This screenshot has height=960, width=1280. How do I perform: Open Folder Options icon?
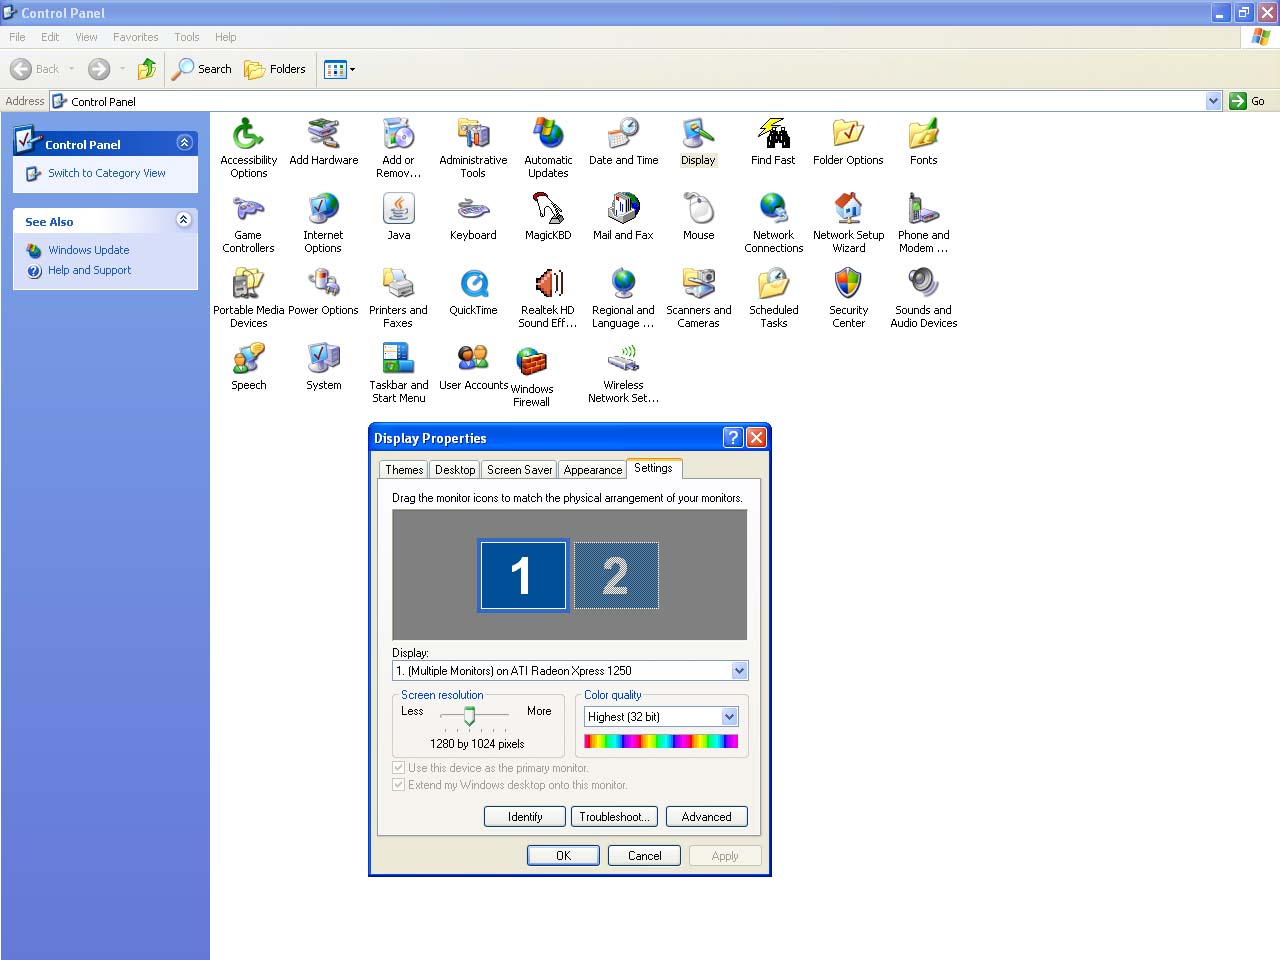point(848,134)
